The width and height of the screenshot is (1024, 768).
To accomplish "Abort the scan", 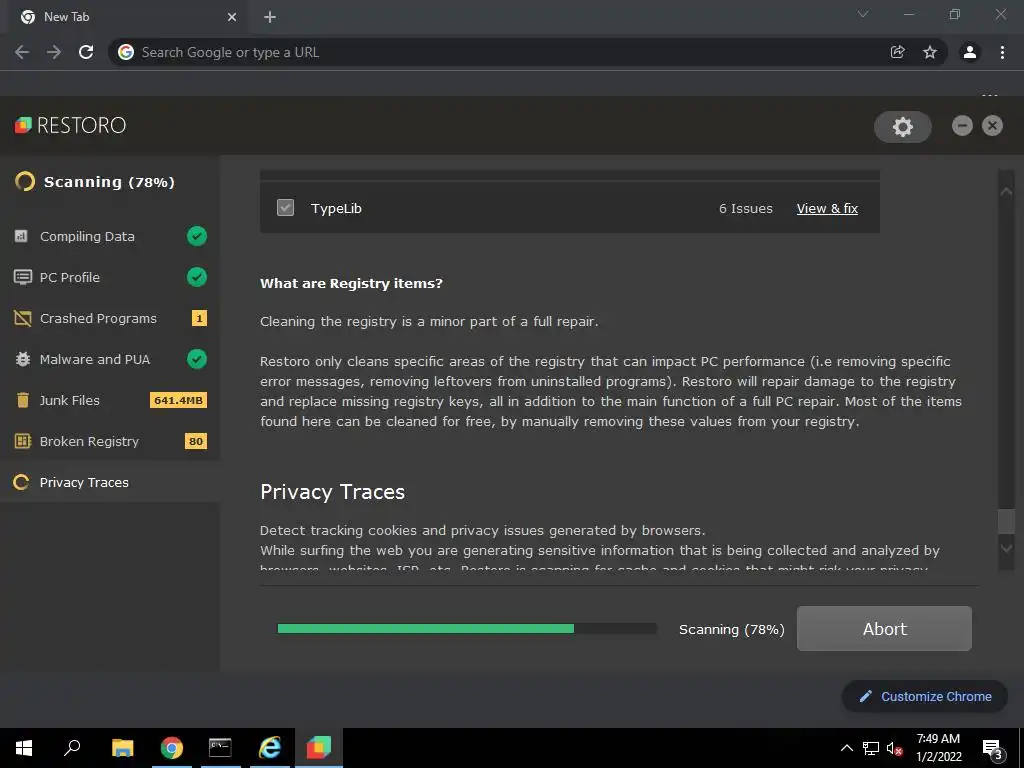I will click(884, 628).
